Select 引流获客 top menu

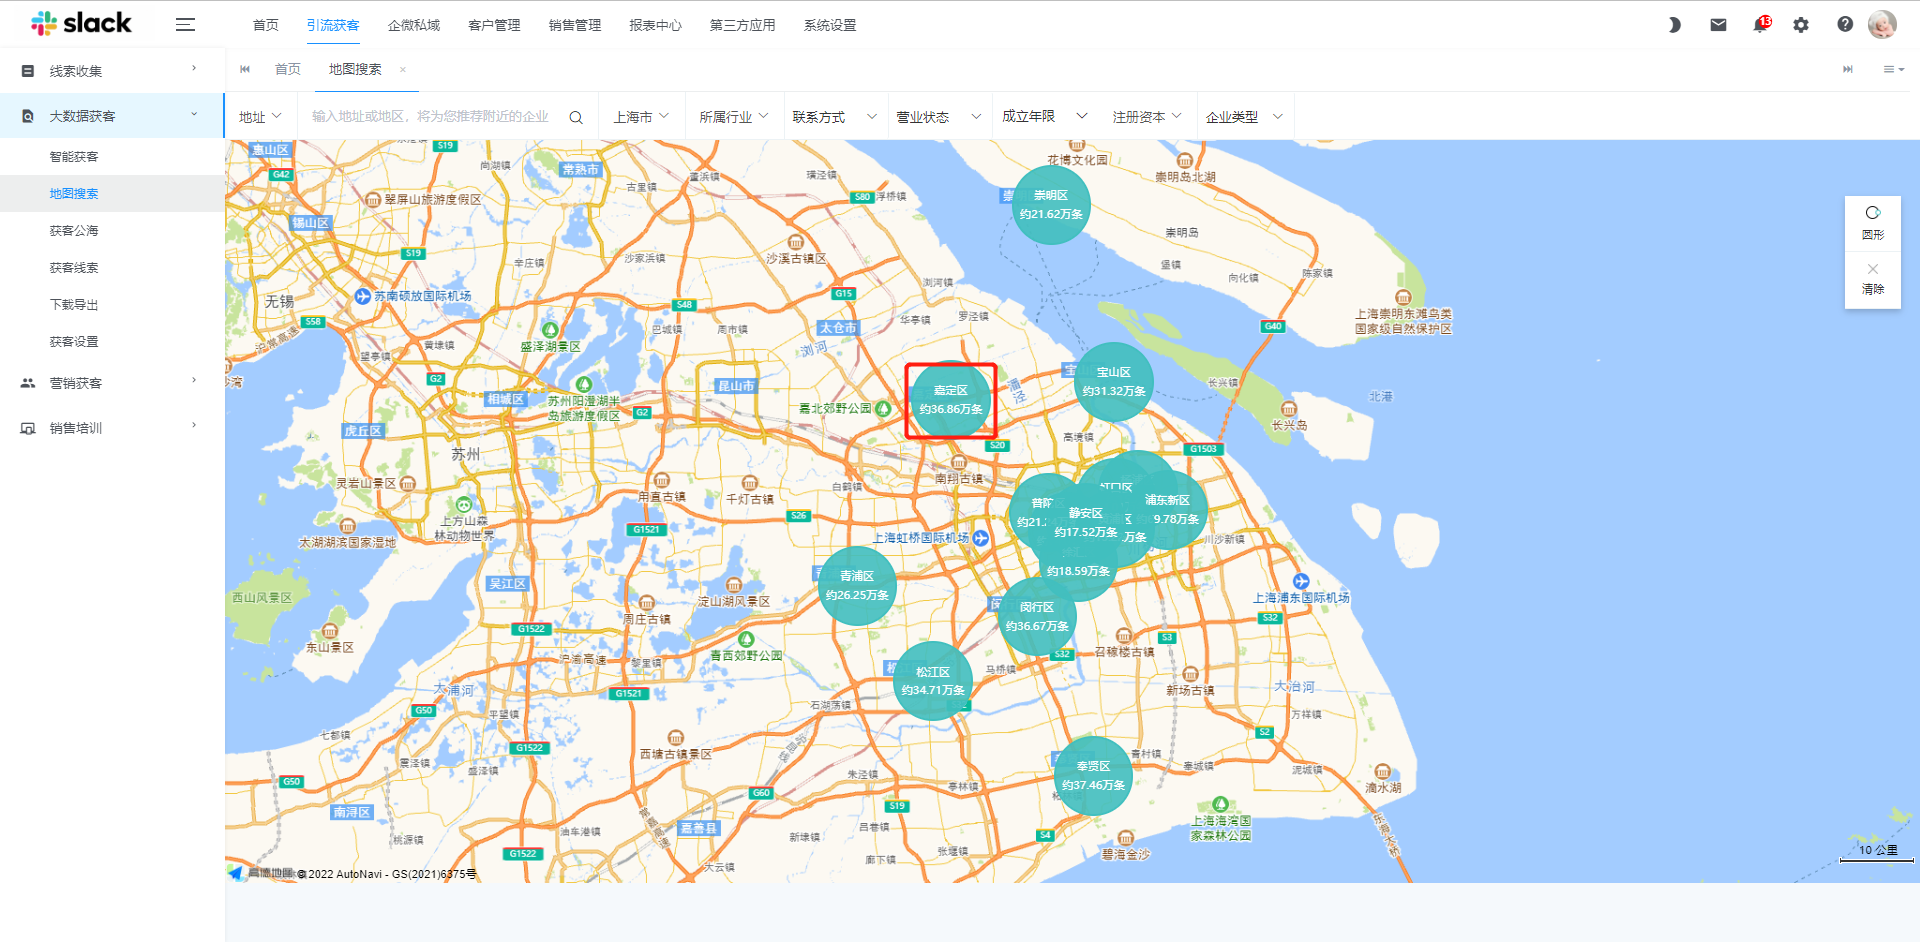click(333, 25)
